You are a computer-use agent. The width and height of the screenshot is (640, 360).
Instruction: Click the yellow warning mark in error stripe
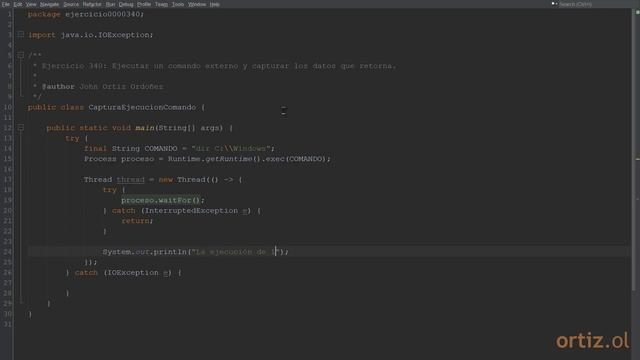(x=638, y=159)
